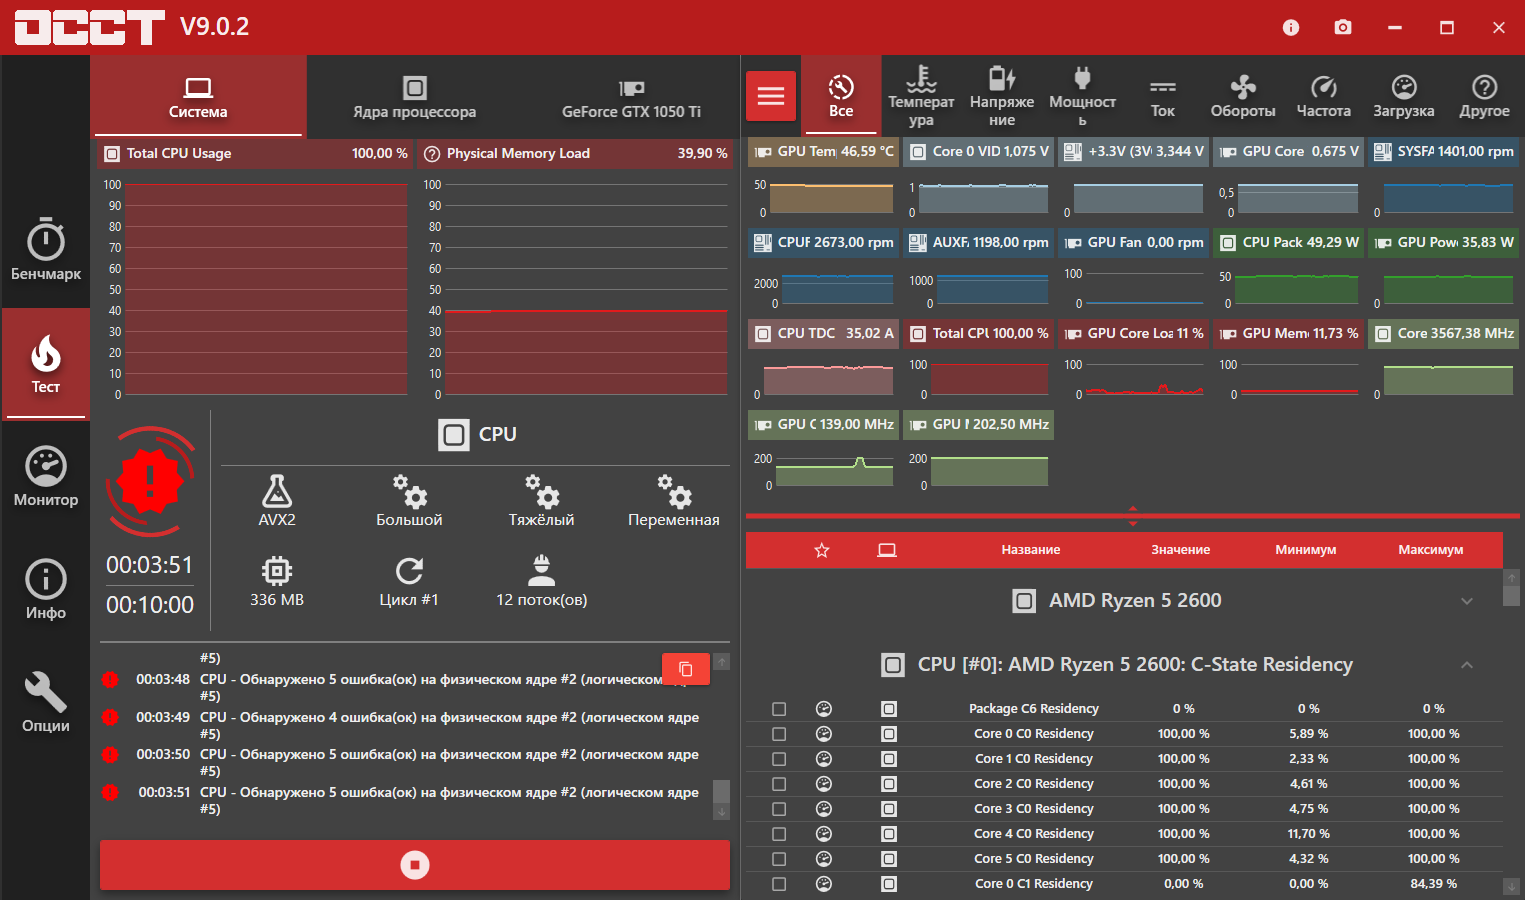Click gauge icon for Package C6 Residency
The width and height of the screenshot is (1525, 900).
[824, 709]
